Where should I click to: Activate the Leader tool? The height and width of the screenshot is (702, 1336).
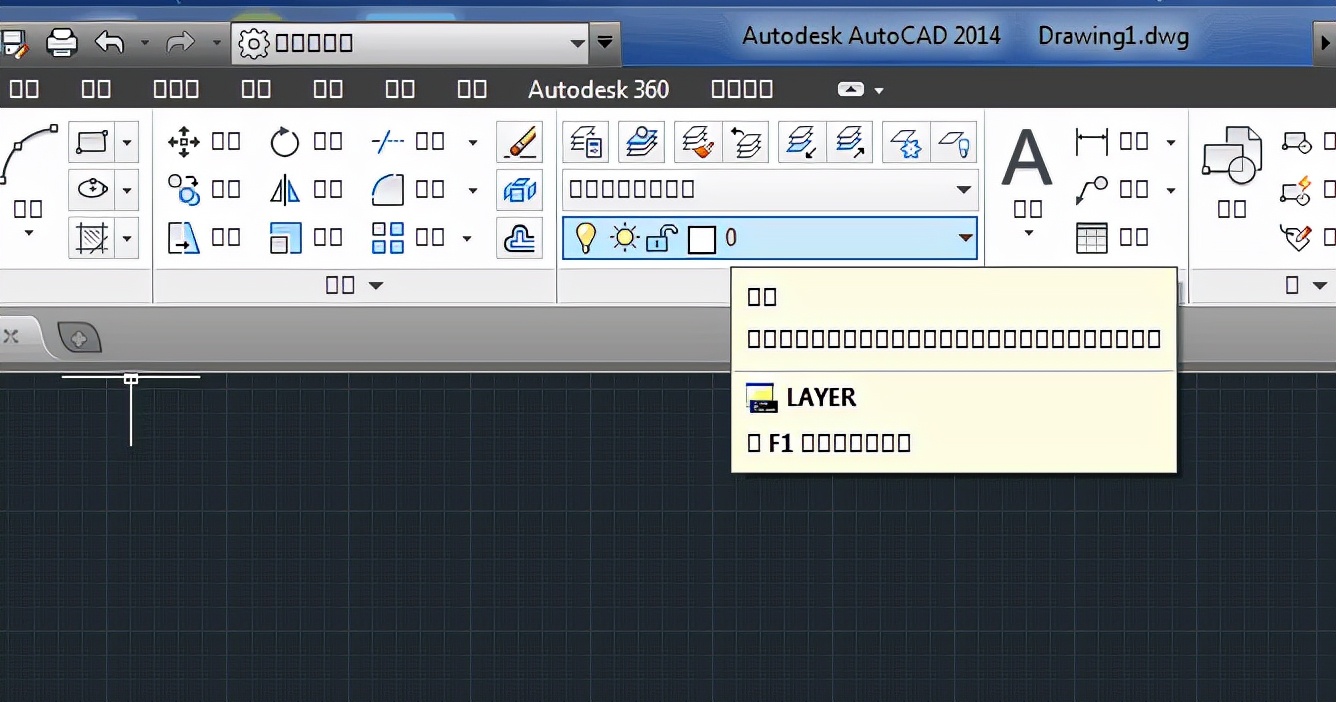tap(1112, 189)
